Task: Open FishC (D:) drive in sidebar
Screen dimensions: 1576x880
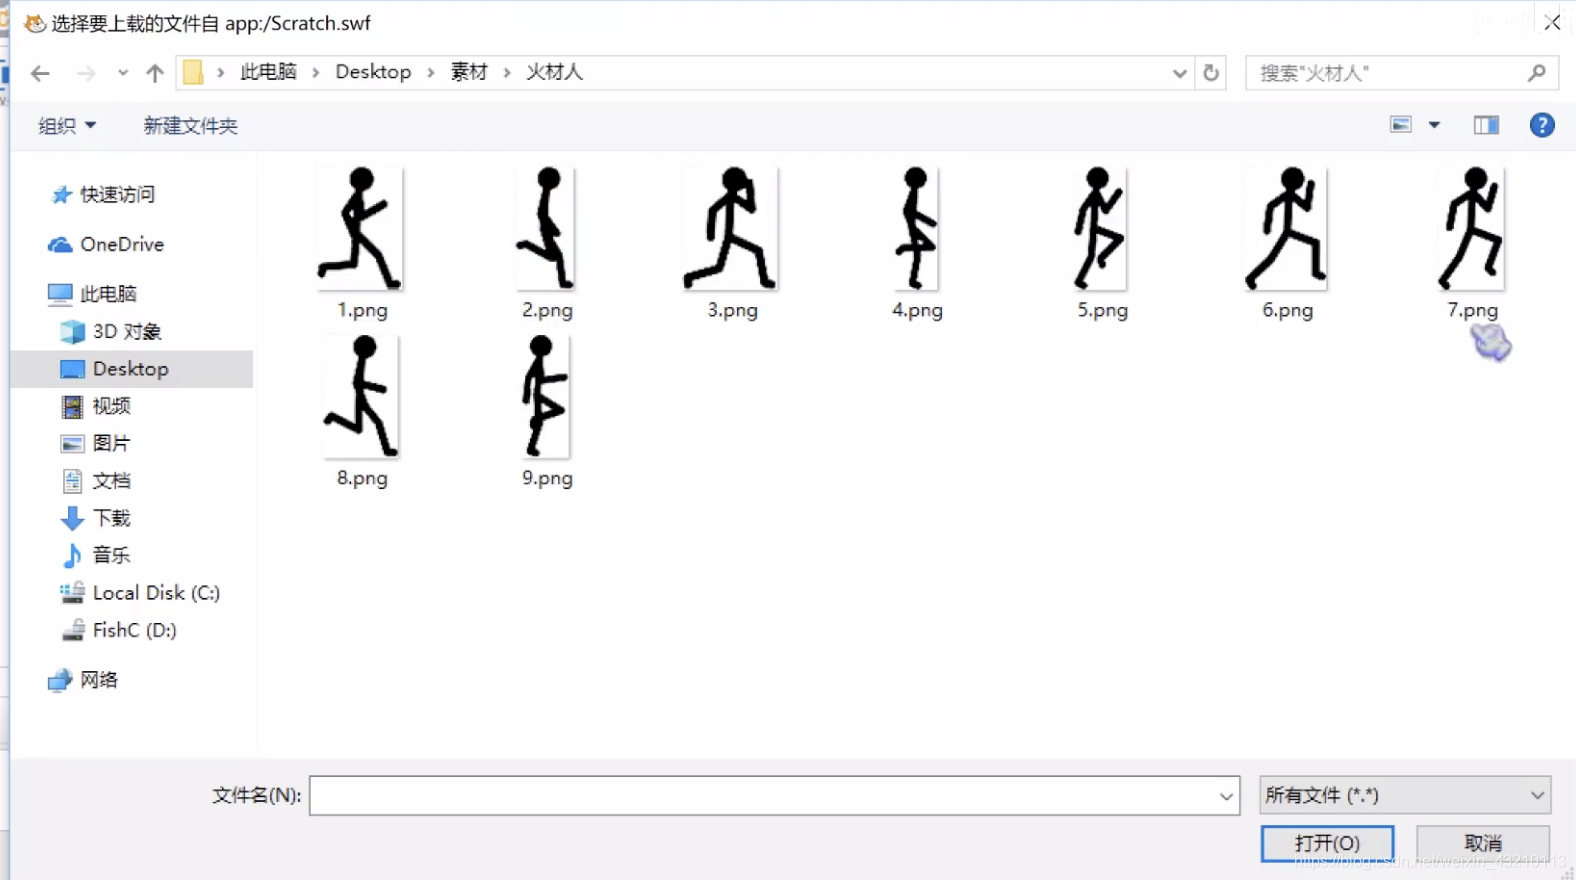Action: tap(118, 630)
